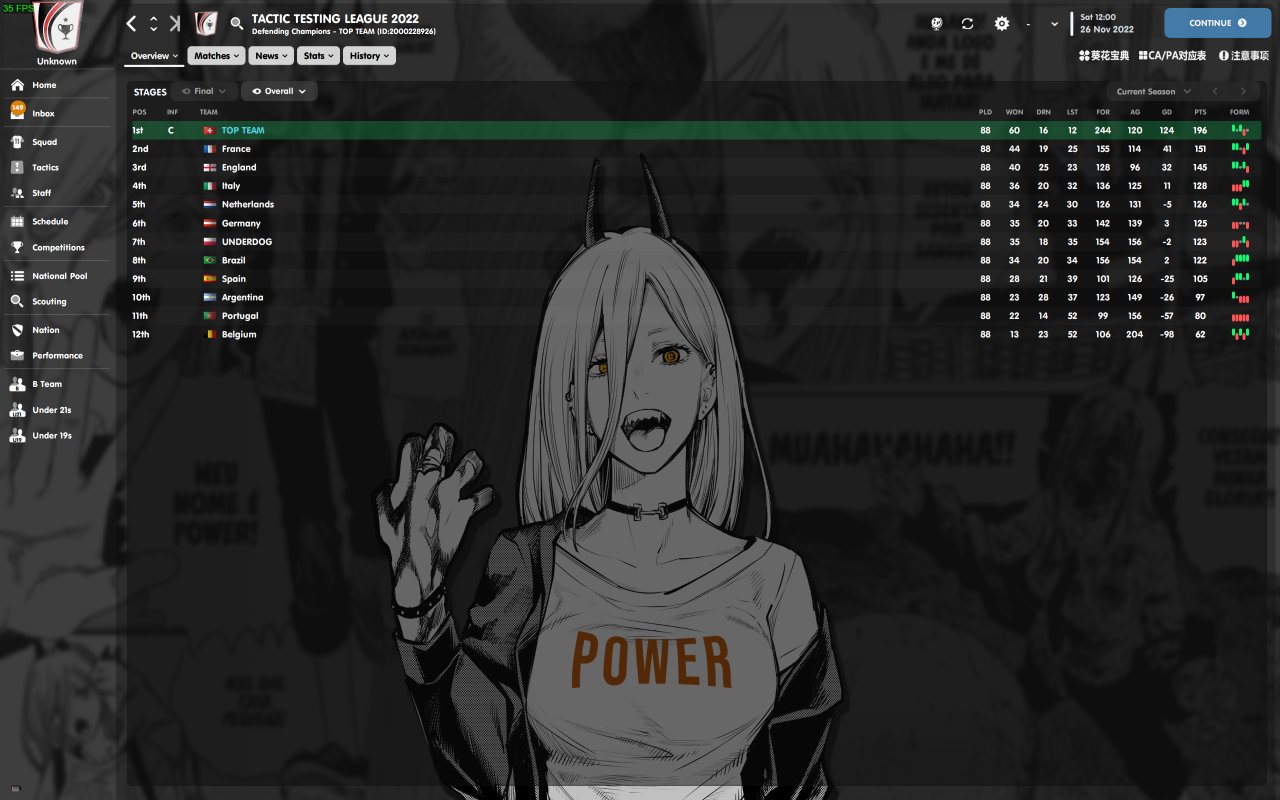
Task: Select Netherlands in the standings
Action: pyautogui.click(x=248, y=204)
